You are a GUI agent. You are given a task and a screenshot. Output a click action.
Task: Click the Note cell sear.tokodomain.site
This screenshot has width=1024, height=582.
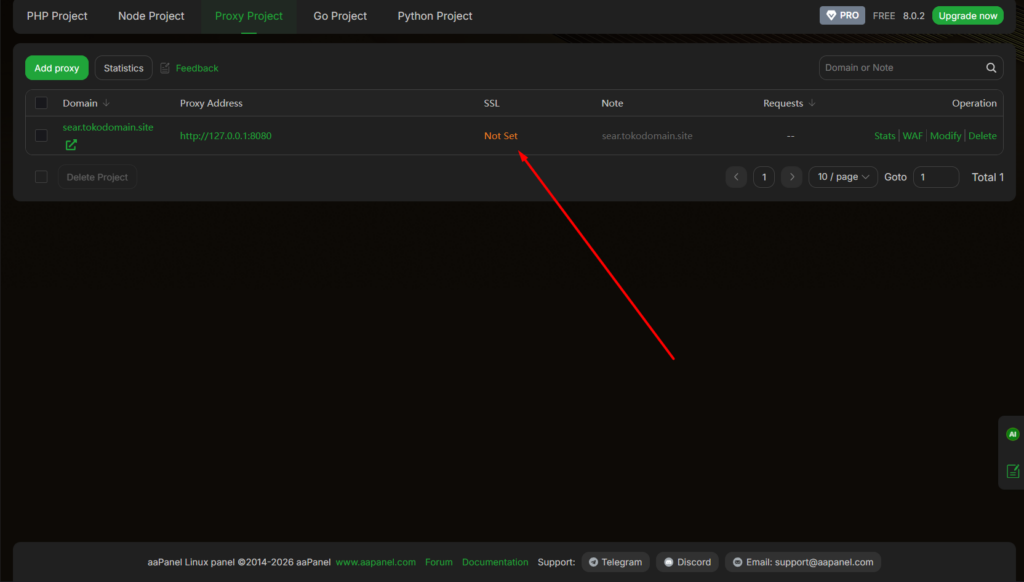pyautogui.click(x=647, y=136)
